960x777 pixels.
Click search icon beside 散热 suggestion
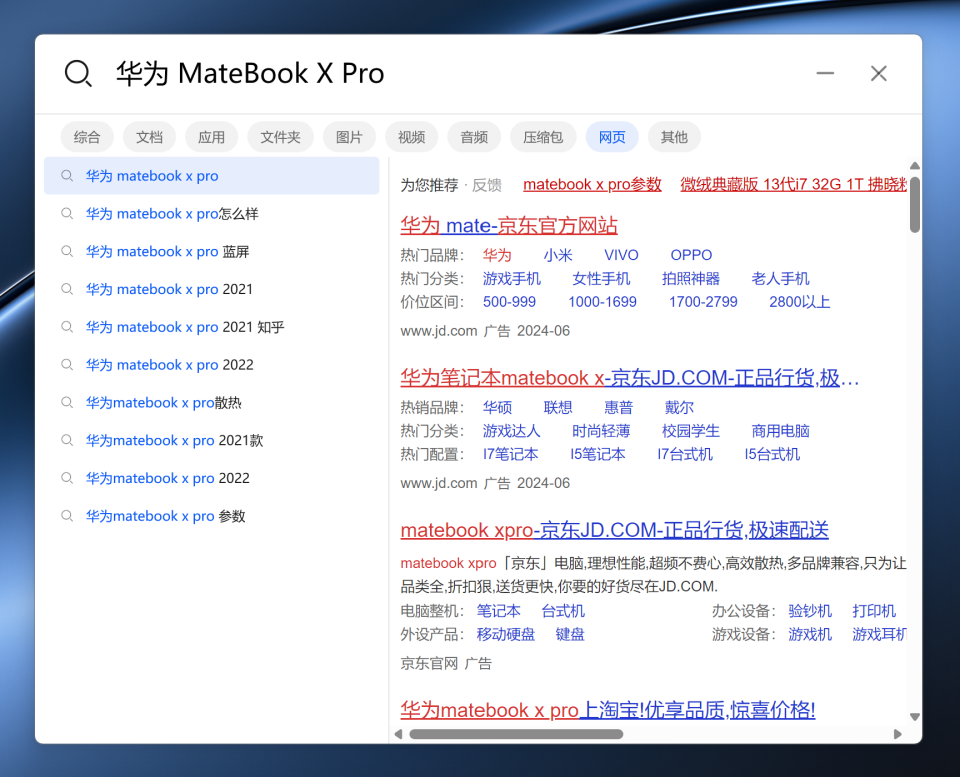(x=67, y=403)
